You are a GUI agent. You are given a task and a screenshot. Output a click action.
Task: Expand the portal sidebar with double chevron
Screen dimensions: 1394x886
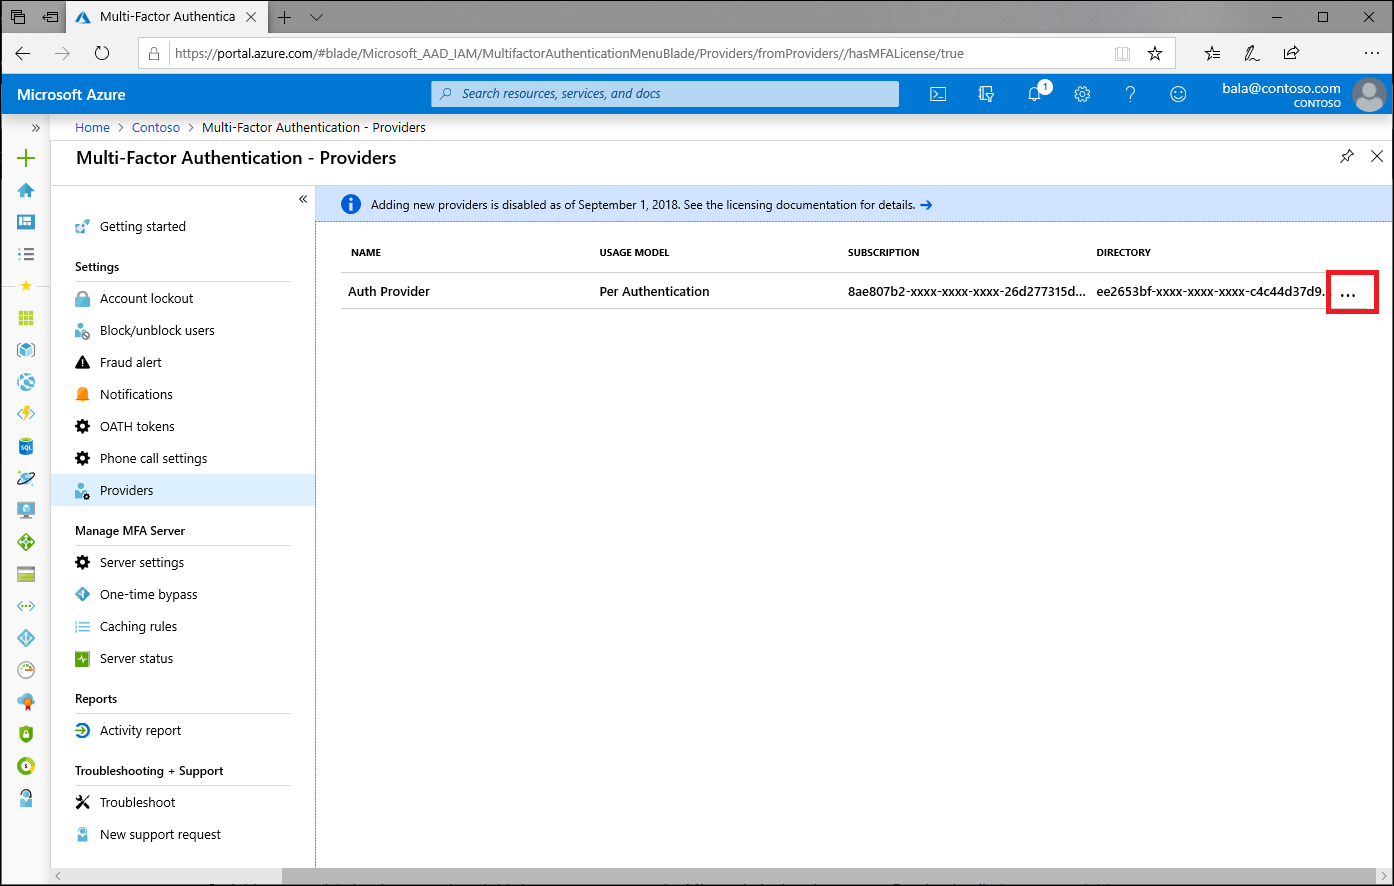[x=36, y=127]
